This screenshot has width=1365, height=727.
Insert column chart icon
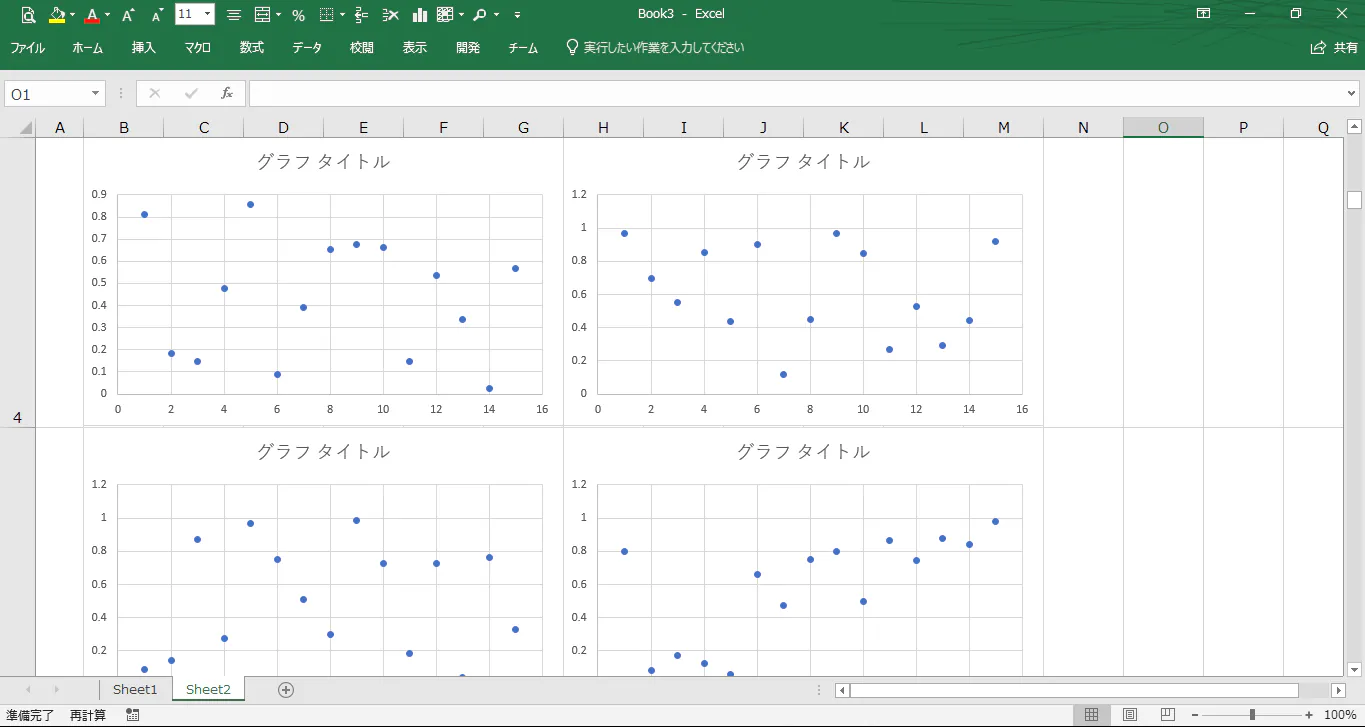point(420,14)
